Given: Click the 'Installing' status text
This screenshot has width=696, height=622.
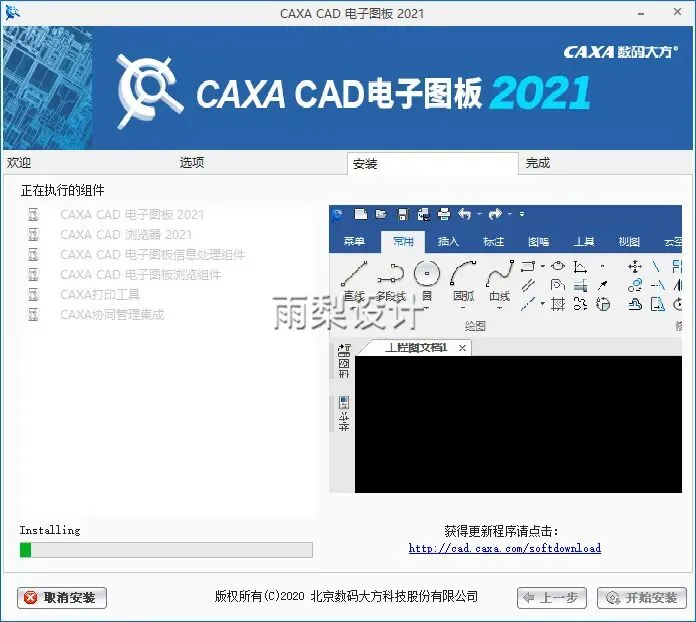Looking at the screenshot, I should 50,530.
